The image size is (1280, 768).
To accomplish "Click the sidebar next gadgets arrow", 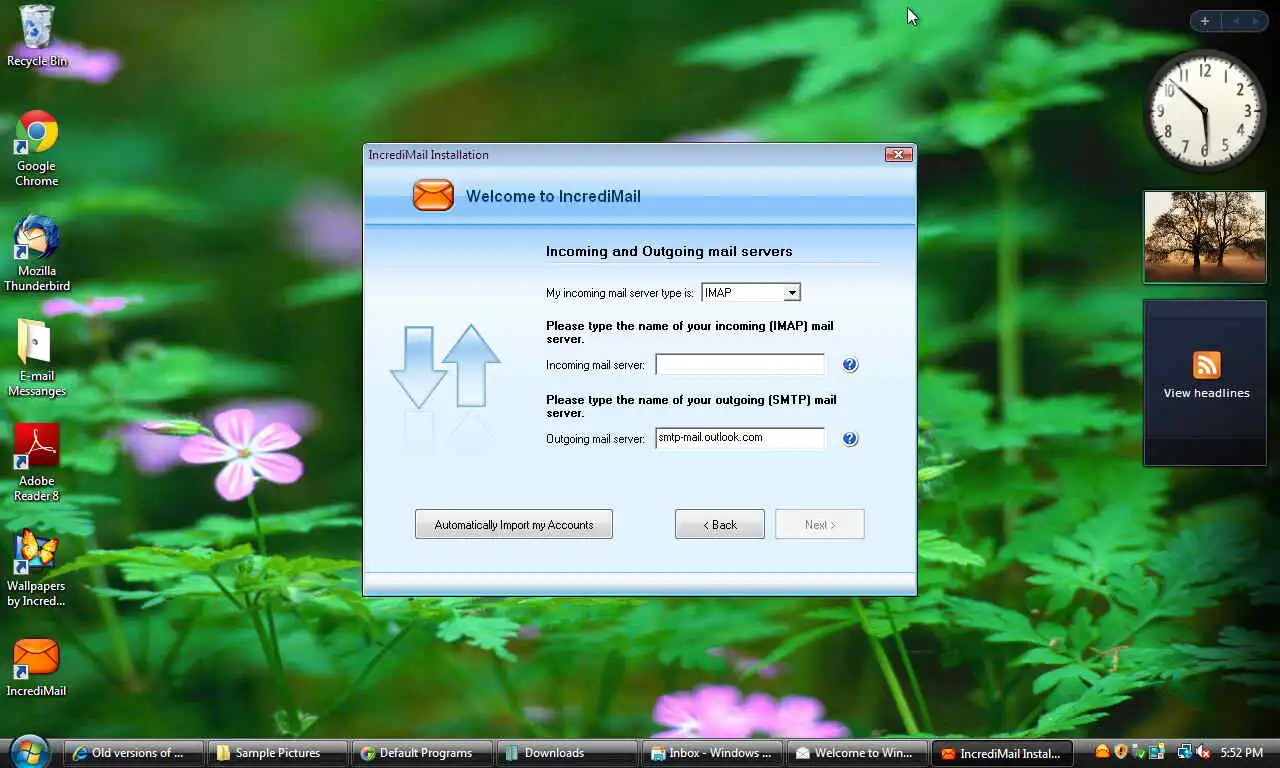I will click(x=1255, y=21).
